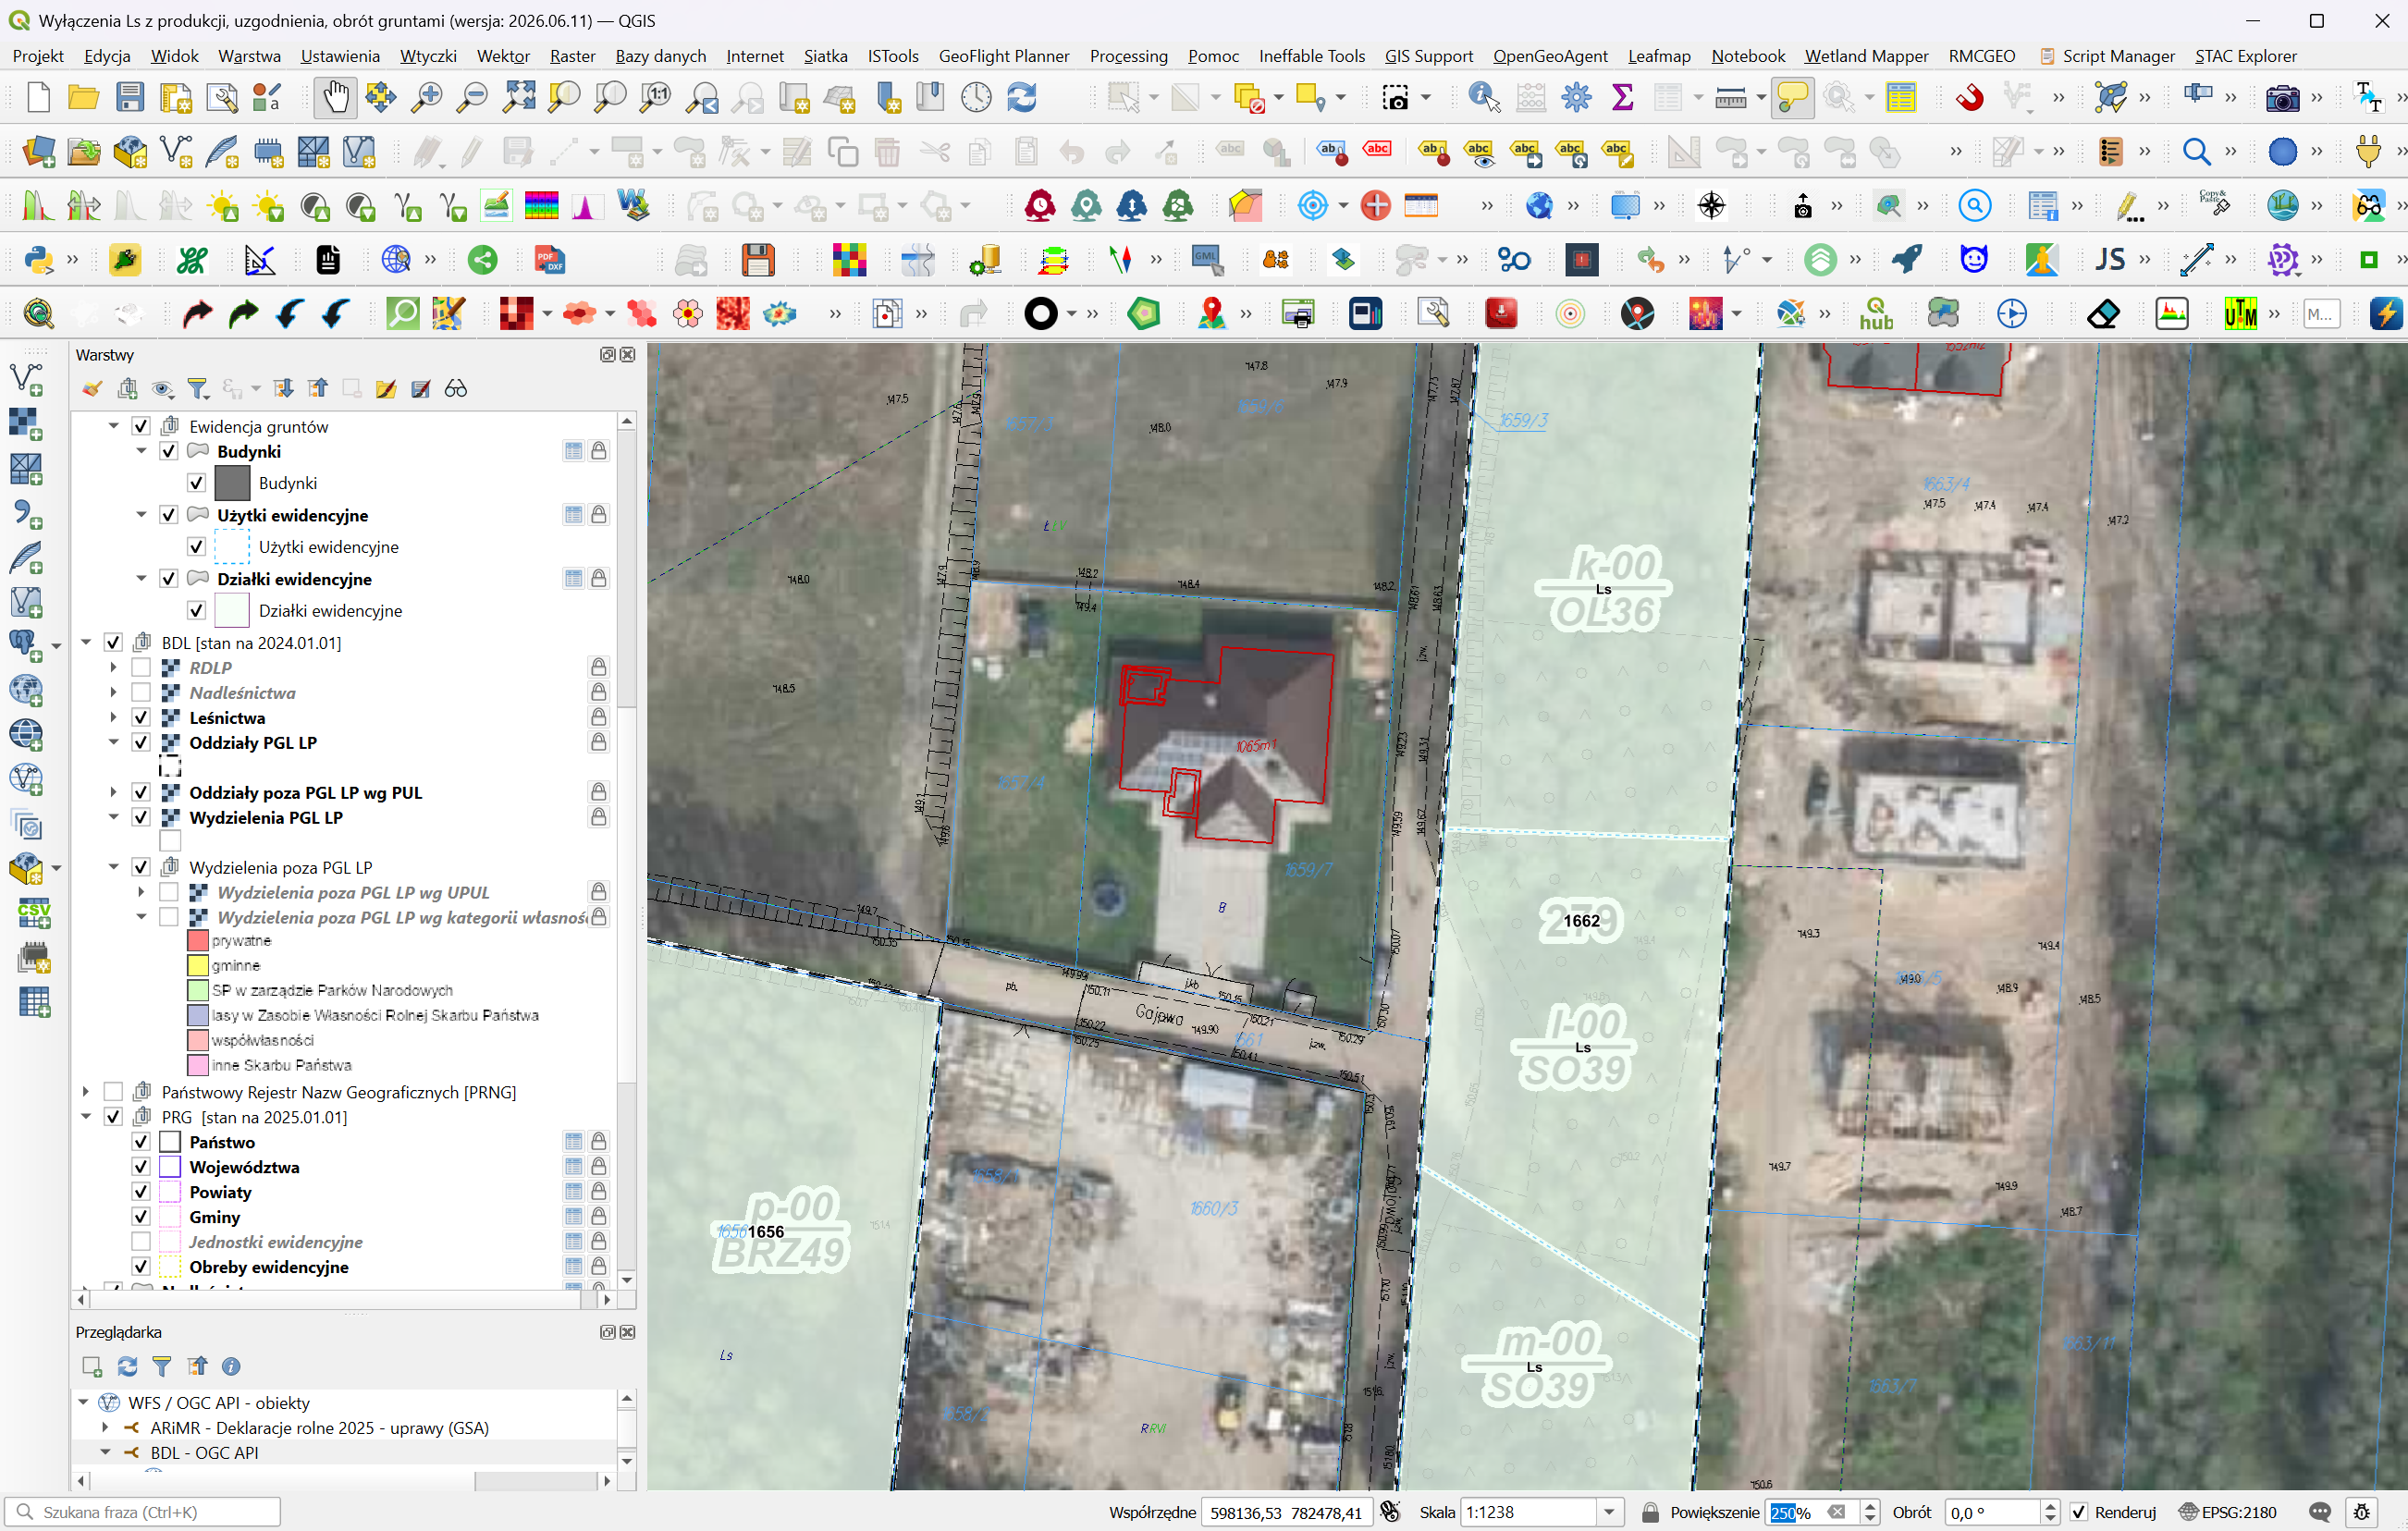The width and height of the screenshot is (2408, 1531).
Task: Expand ARiMR Deklaracje rolne 2025 browser item
Action: click(x=105, y=1428)
